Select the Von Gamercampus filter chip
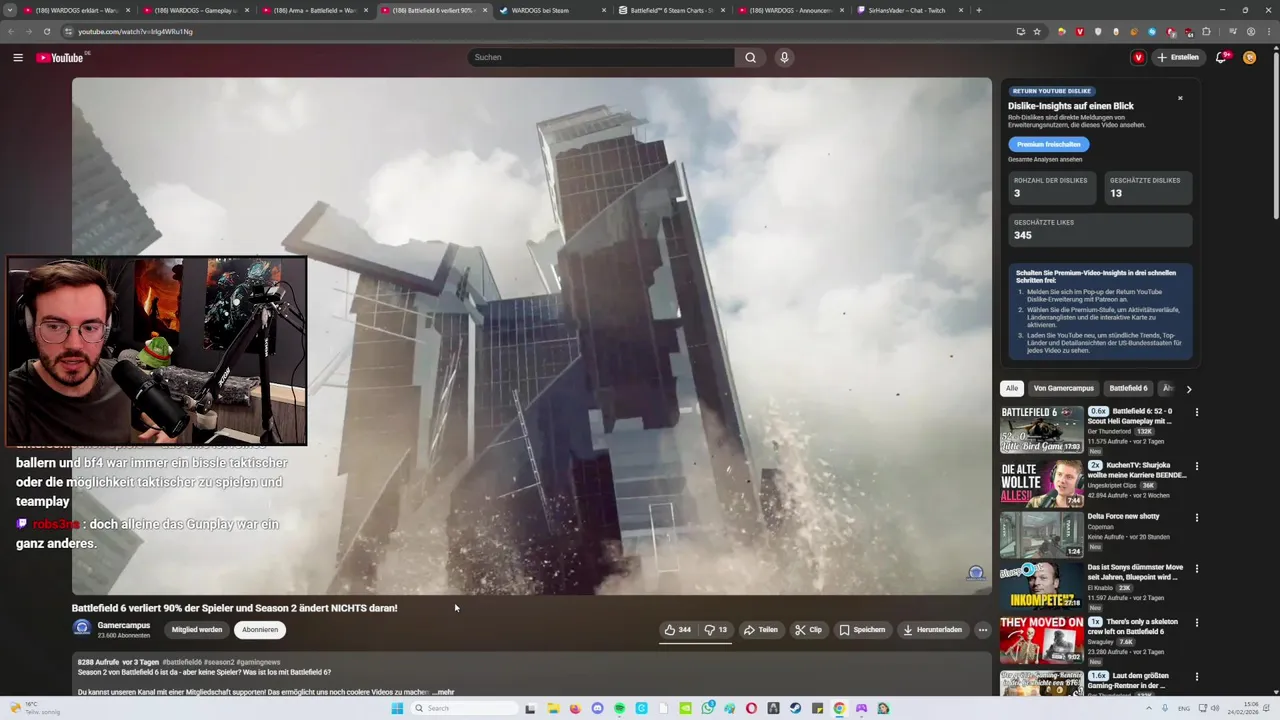Screen dimensions: 1280x720 coord(1064,388)
